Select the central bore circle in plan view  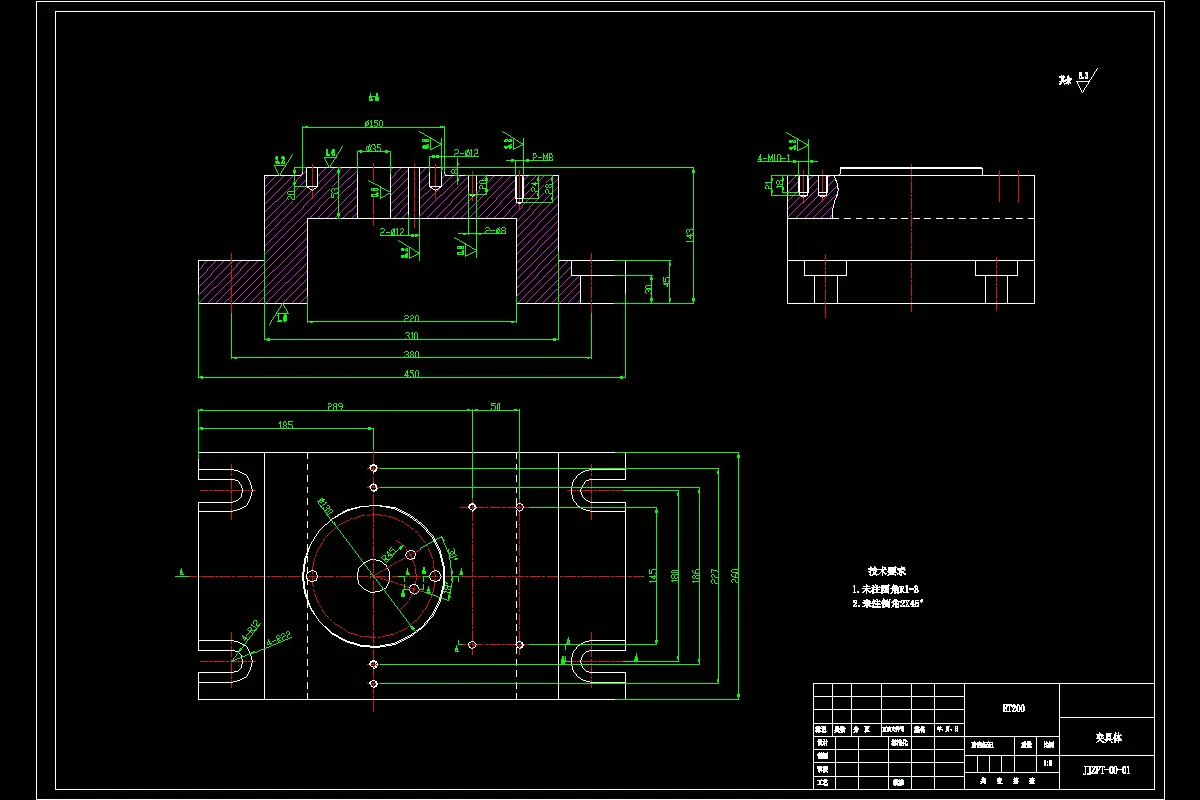point(373,575)
